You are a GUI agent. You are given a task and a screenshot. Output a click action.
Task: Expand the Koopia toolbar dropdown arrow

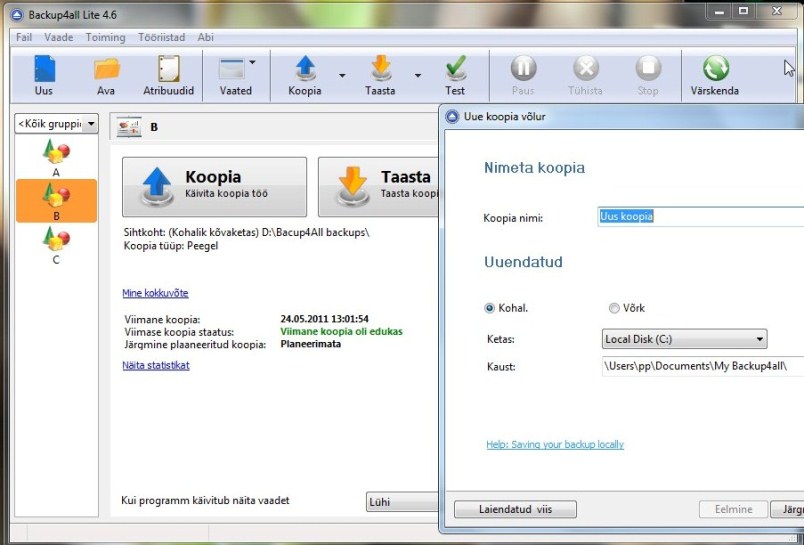(x=342, y=75)
